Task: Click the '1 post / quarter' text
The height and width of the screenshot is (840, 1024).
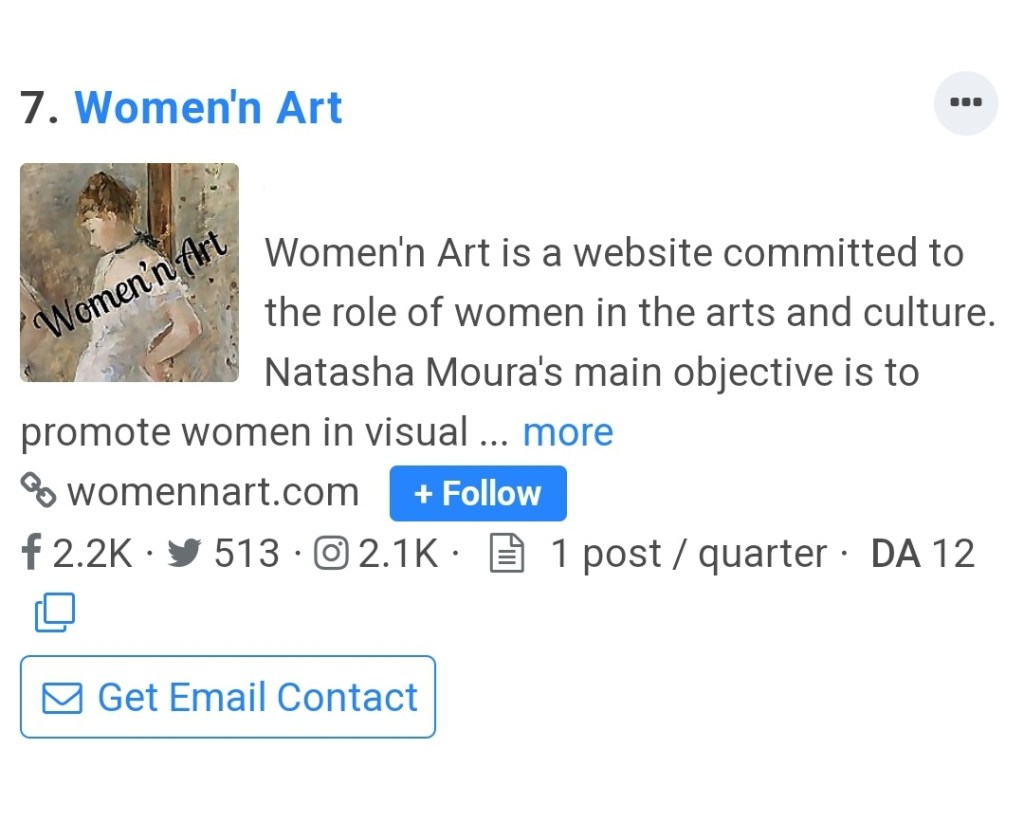Action: [x=689, y=553]
